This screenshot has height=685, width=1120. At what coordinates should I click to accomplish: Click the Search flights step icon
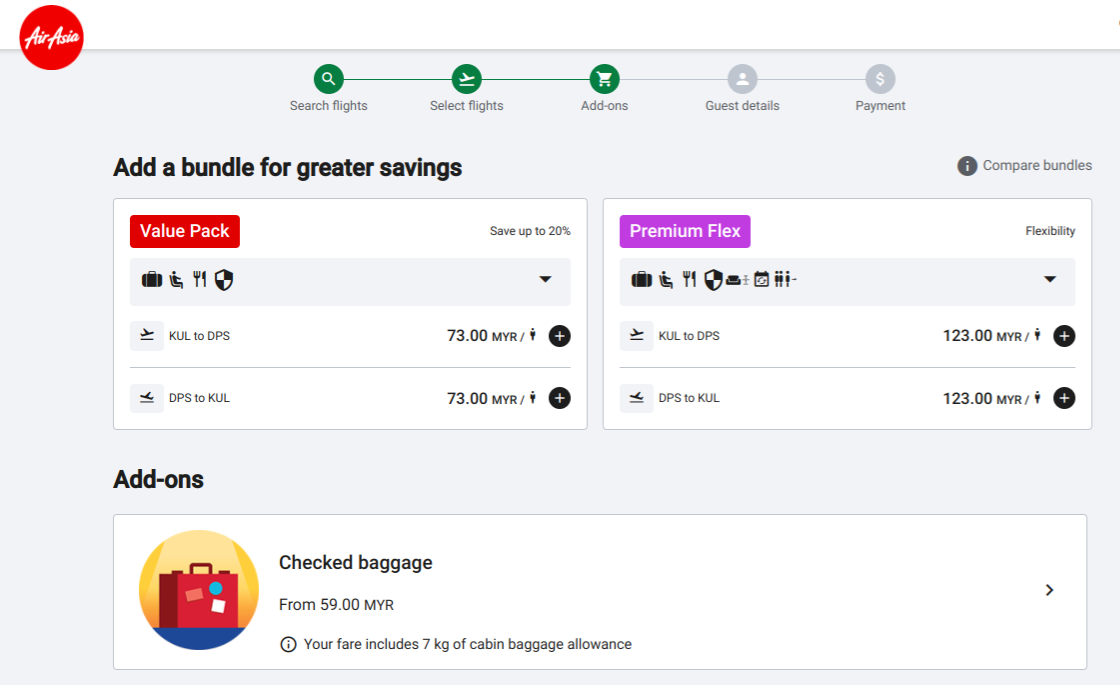point(328,79)
